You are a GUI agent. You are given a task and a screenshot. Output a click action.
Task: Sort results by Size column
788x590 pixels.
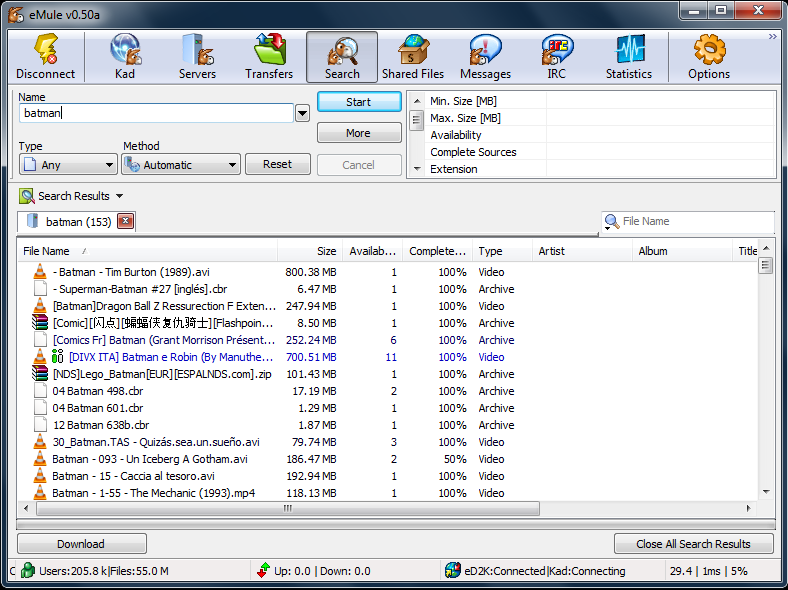tap(310, 251)
